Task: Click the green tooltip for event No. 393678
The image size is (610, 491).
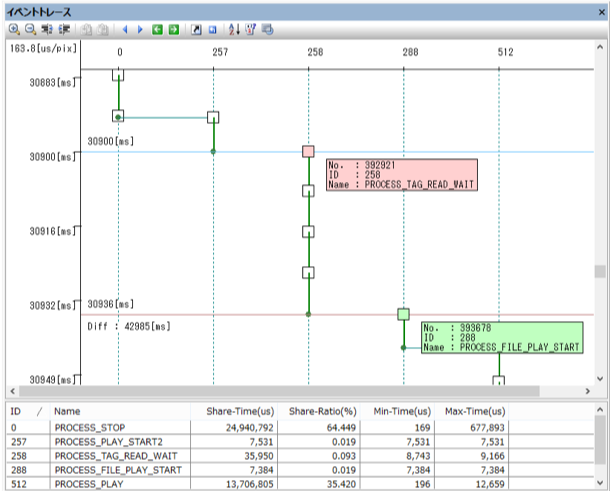Action: click(x=502, y=337)
